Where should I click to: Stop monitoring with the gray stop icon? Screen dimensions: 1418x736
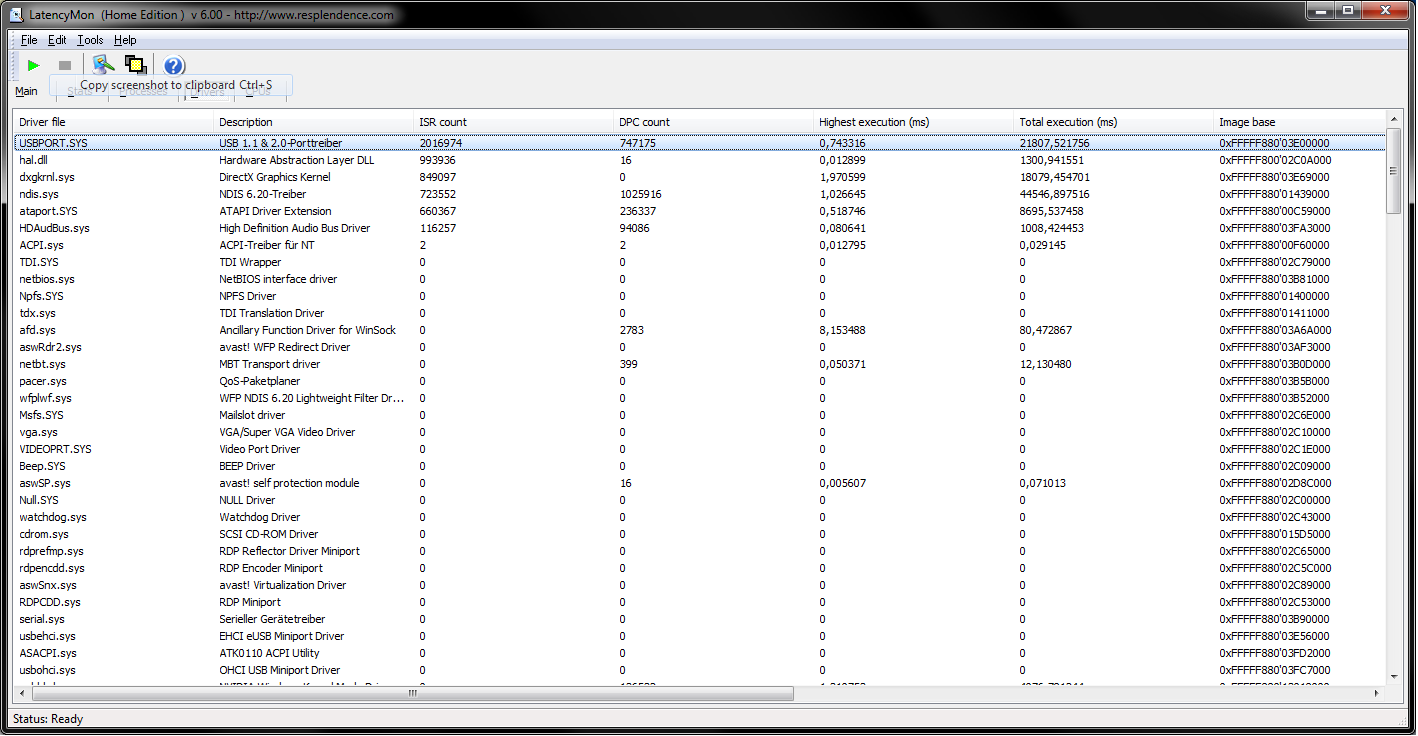point(65,65)
